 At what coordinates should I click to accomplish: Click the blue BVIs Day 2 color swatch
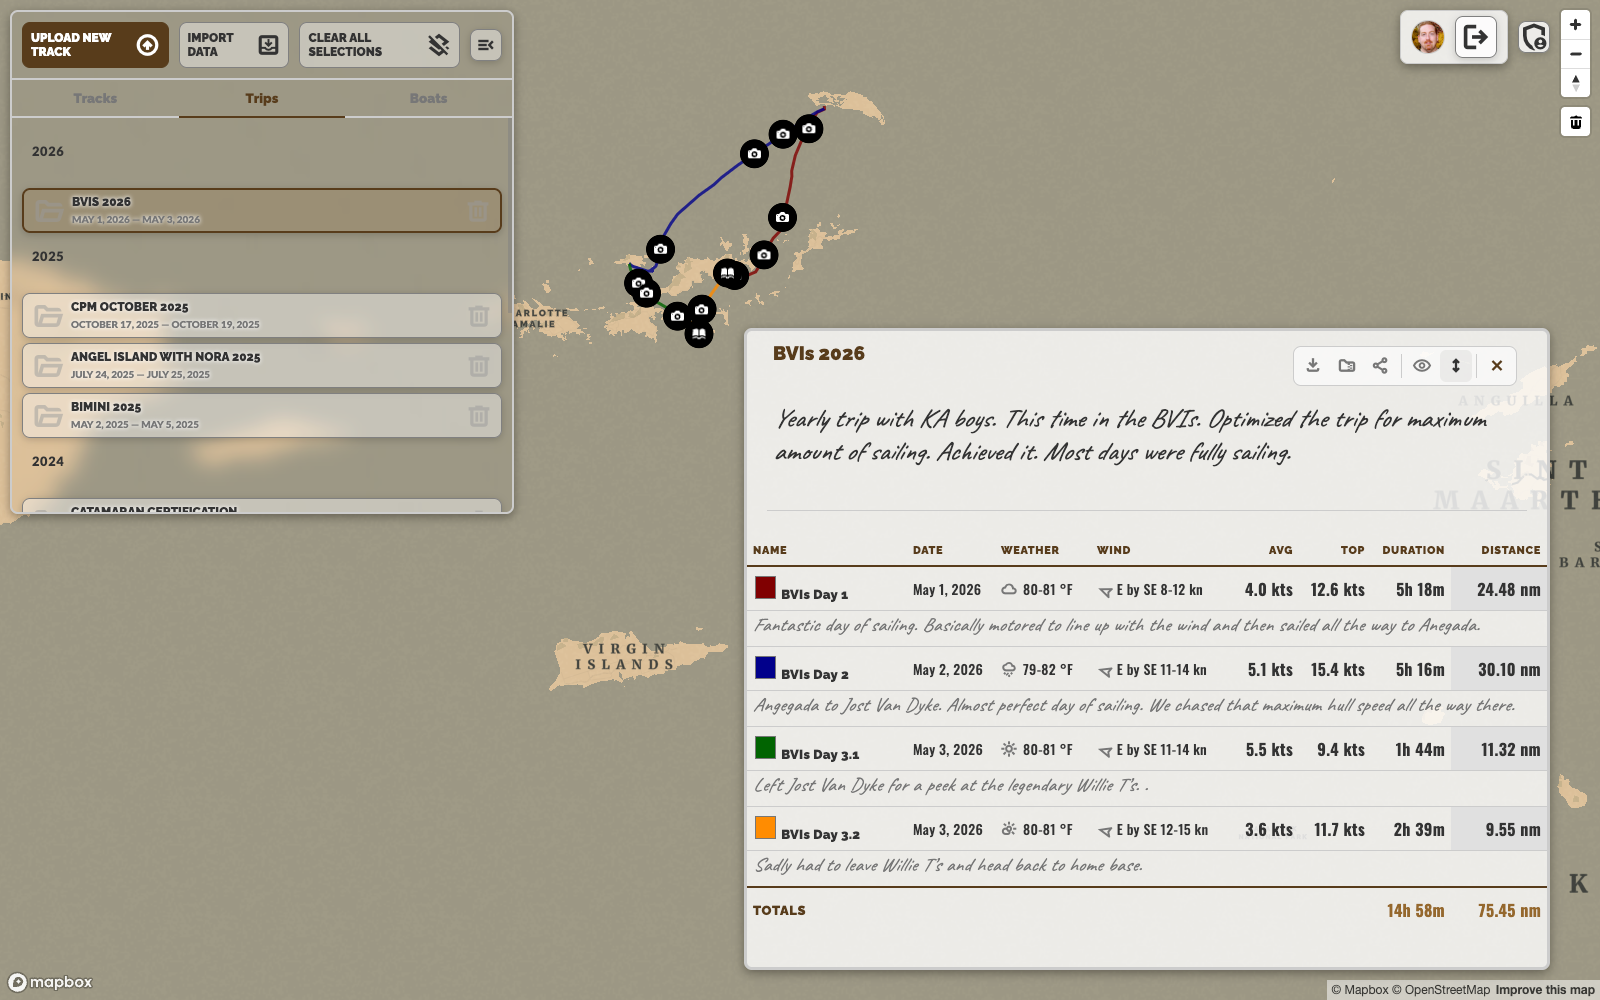pyautogui.click(x=765, y=667)
